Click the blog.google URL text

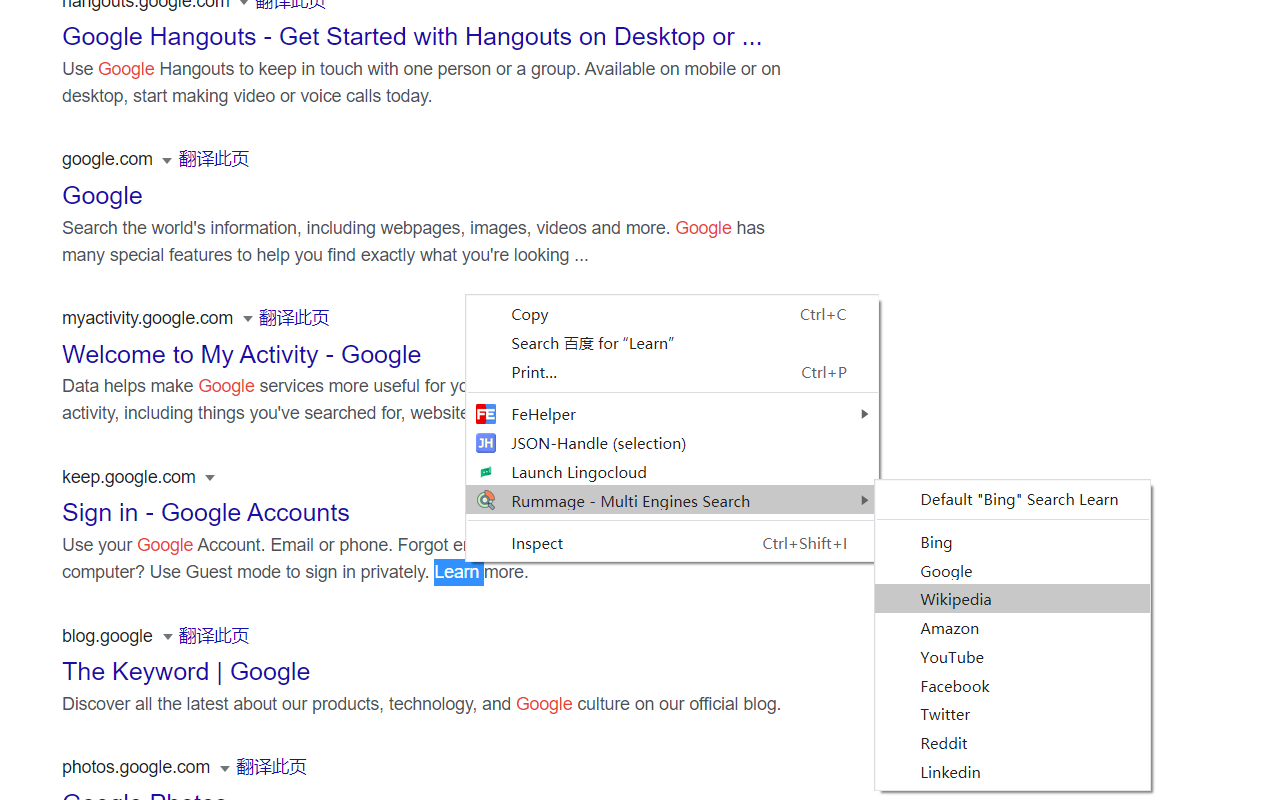click(x=107, y=636)
